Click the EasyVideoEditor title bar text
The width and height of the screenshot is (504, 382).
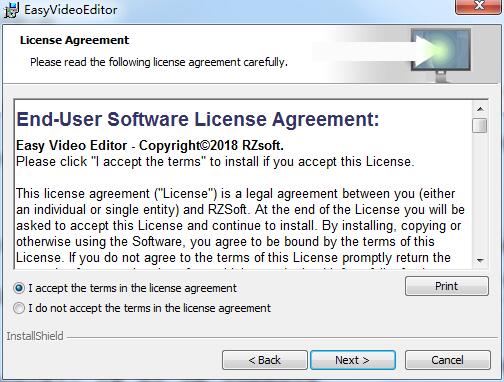[x=71, y=10]
